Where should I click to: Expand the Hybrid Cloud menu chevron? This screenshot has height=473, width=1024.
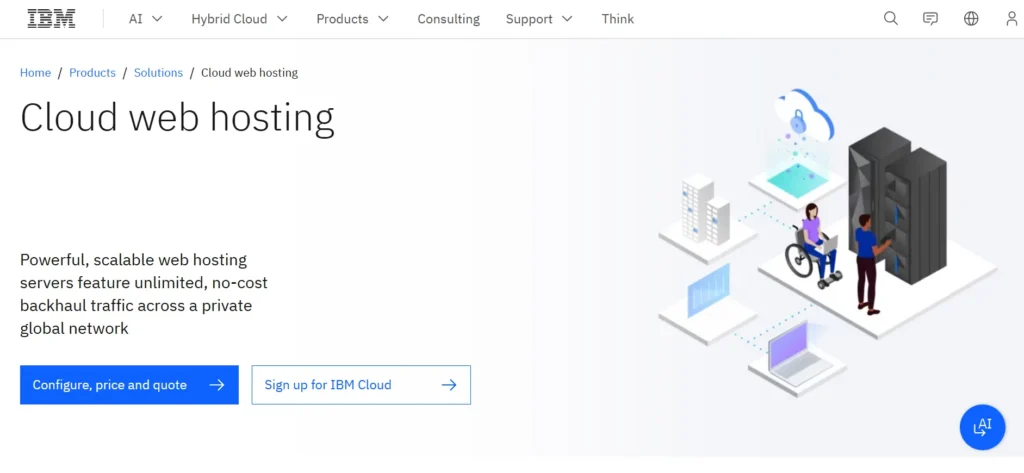click(x=282, y=19)
